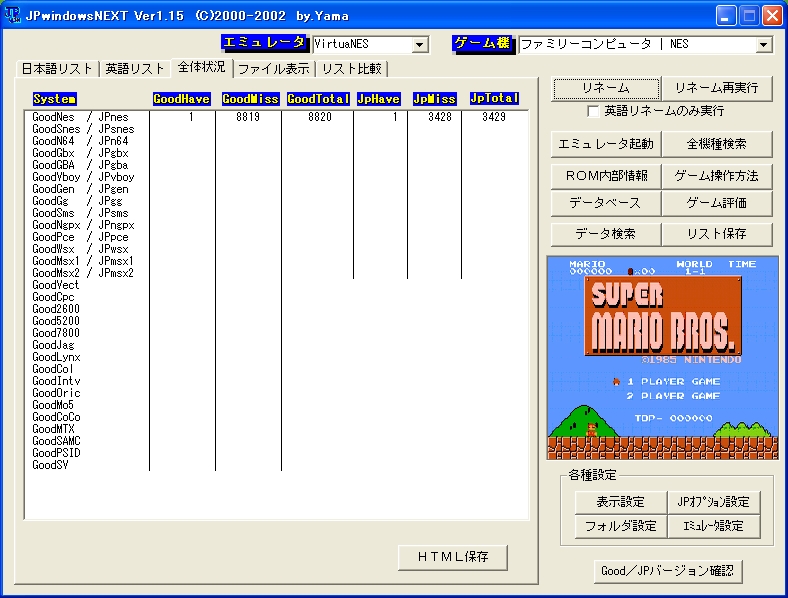788x598 pixels.
Task: Click the GoodTotal column header
Action: tap(318, 99)
